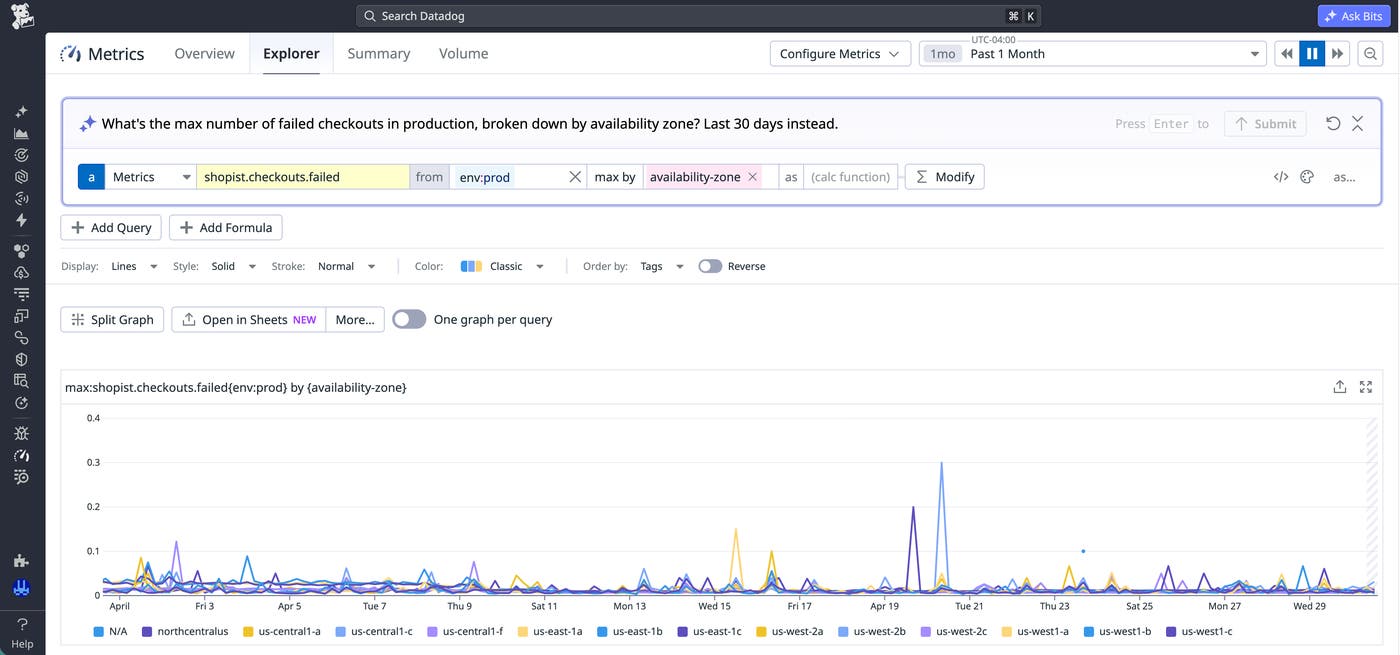The width and height of the screenshot is (1400, 655).
Task: Open the Metrics source dropdown
Action: pos(151,177)
